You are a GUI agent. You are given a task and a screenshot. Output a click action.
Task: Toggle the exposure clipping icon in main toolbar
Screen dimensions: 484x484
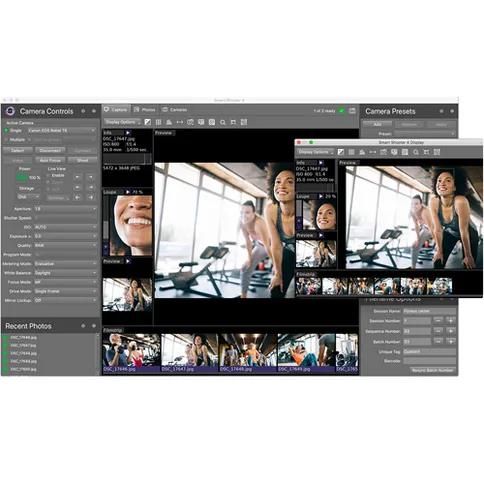tap(148, 122)
